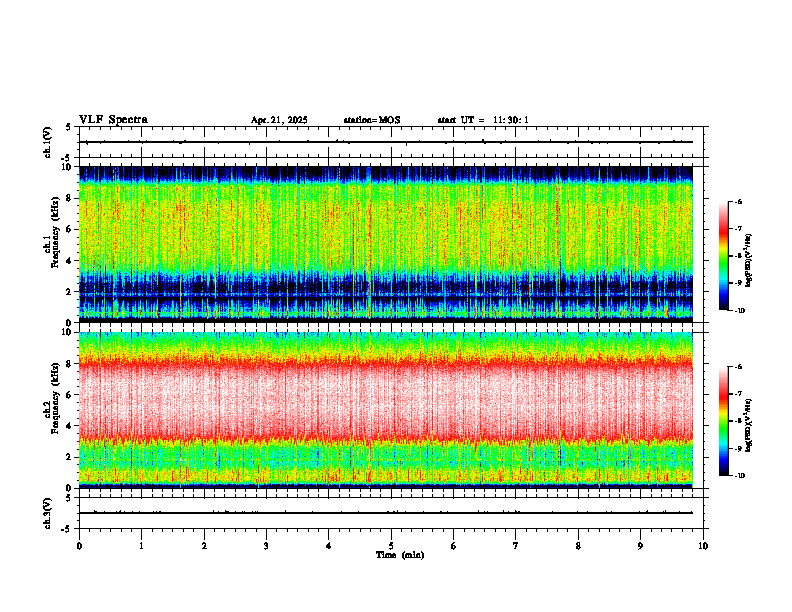
Task: Click the "10" minute time tick
Action: [703, 546]
